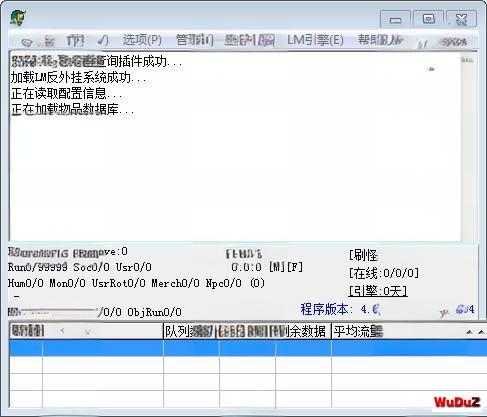This screenshot has height=417, width=487.
Task: Open the blurred menu left of LM引擎(E)
Action: [x=250, y=40]
